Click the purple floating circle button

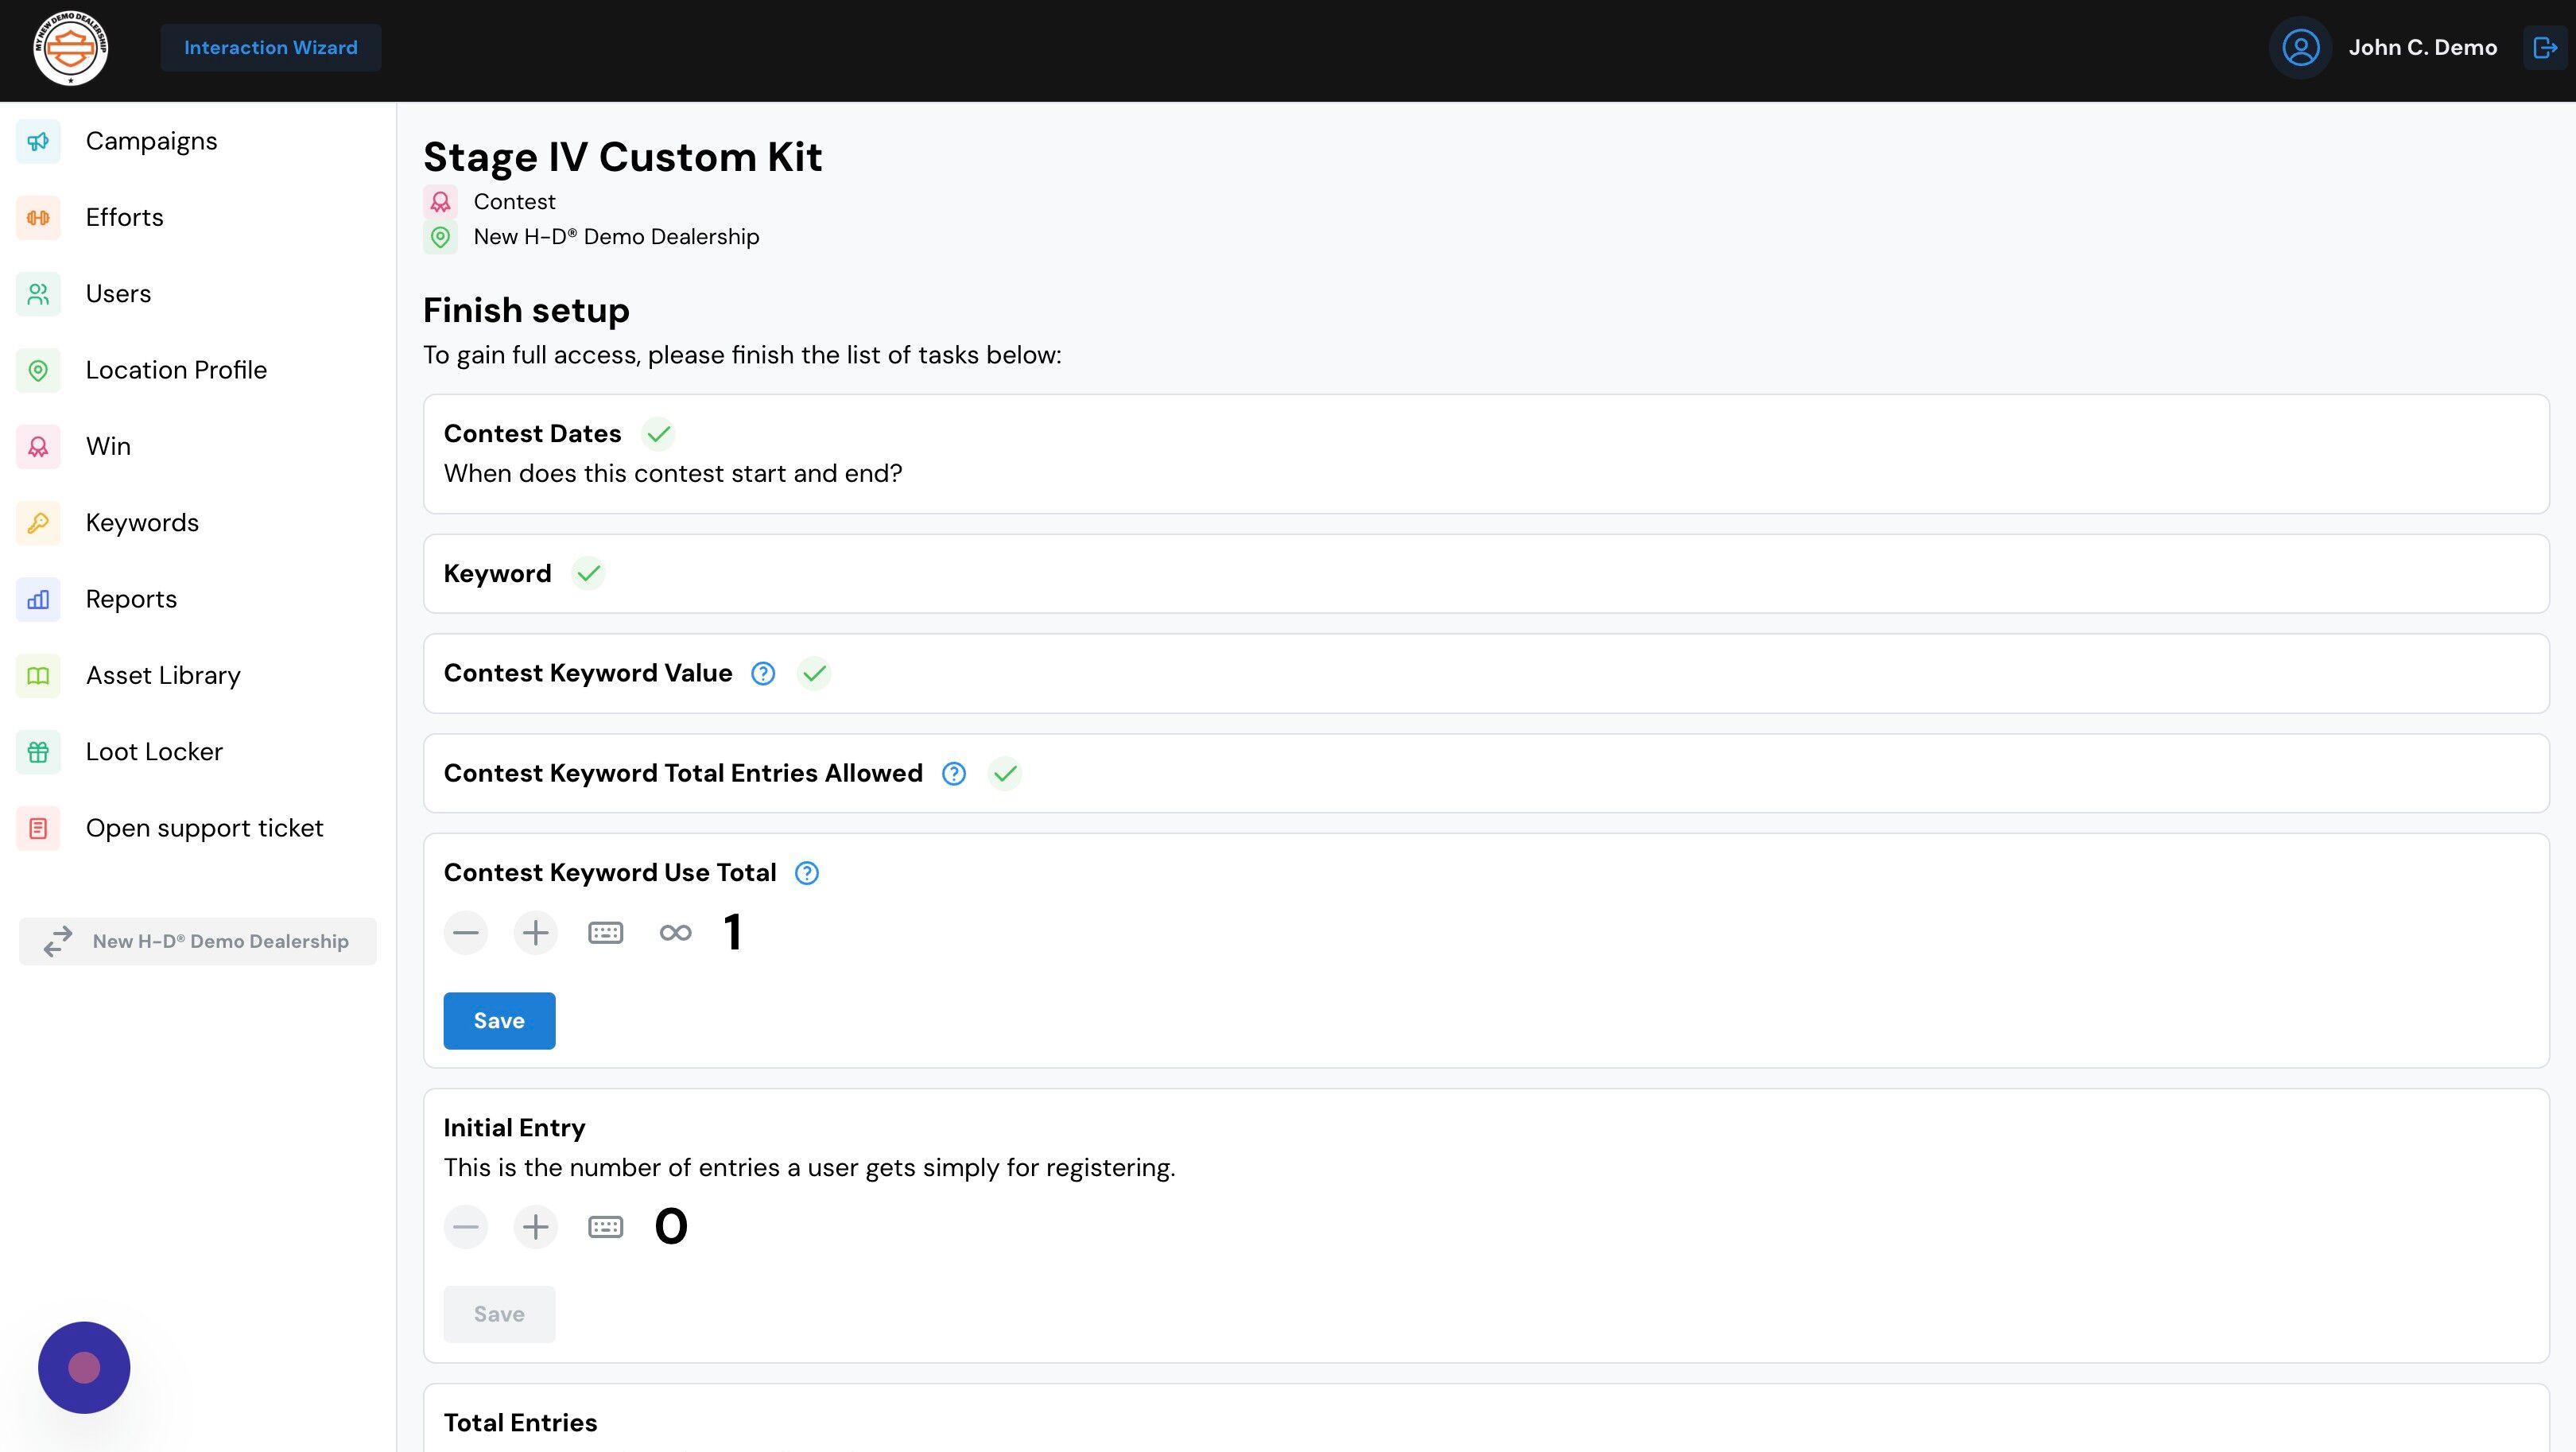84,1367
